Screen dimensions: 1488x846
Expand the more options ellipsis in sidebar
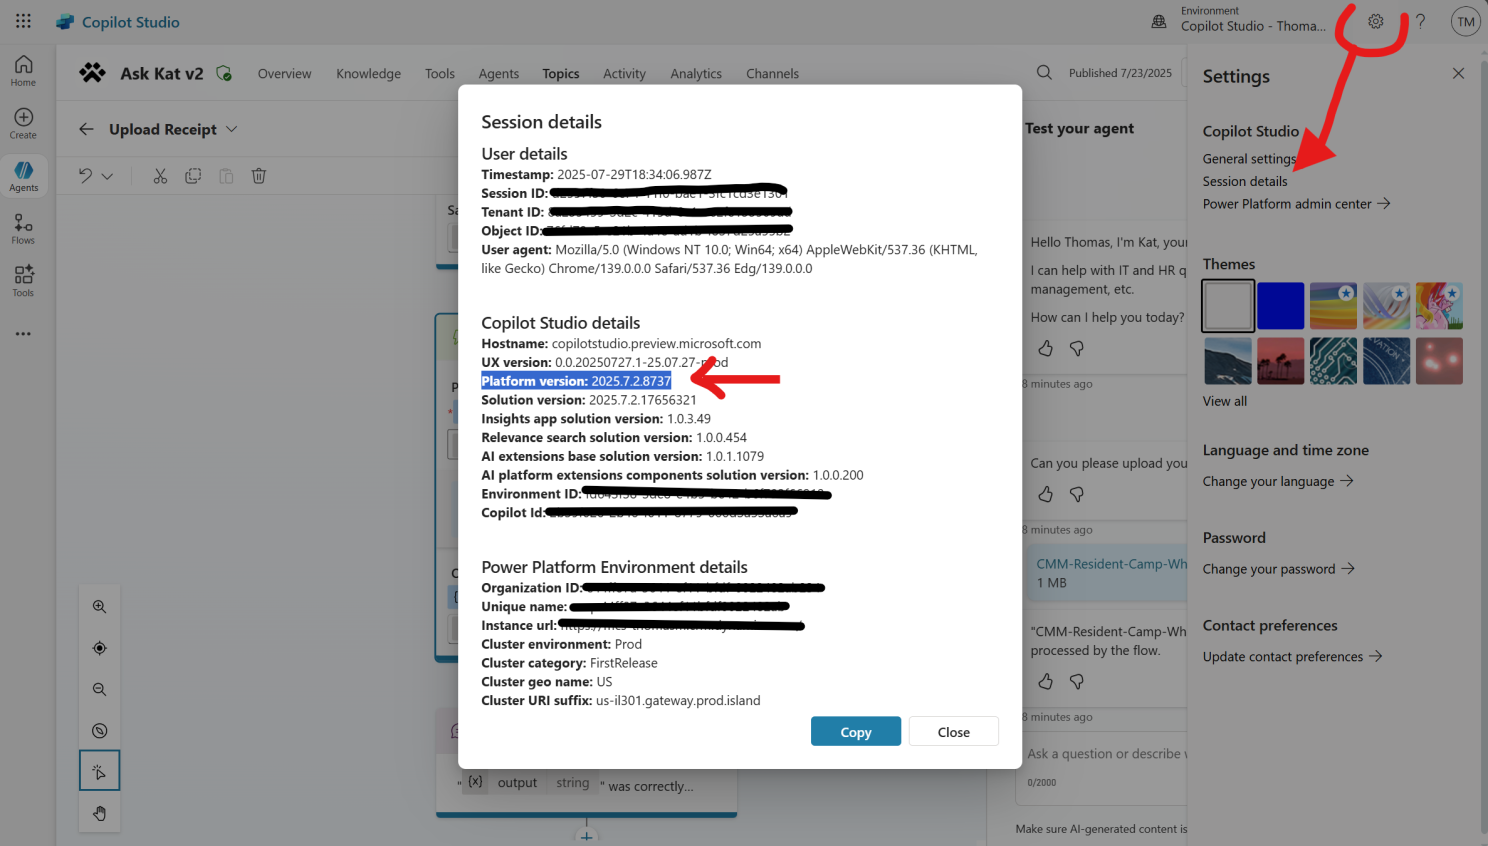coord(23,334)
